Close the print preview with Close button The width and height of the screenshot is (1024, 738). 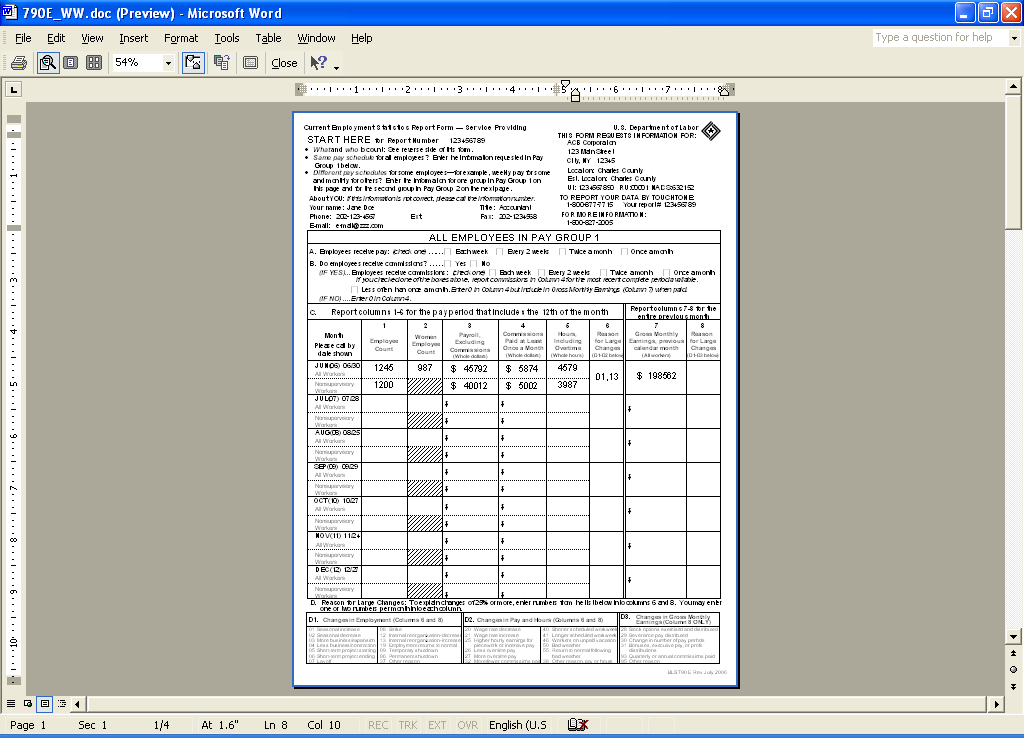284,63
